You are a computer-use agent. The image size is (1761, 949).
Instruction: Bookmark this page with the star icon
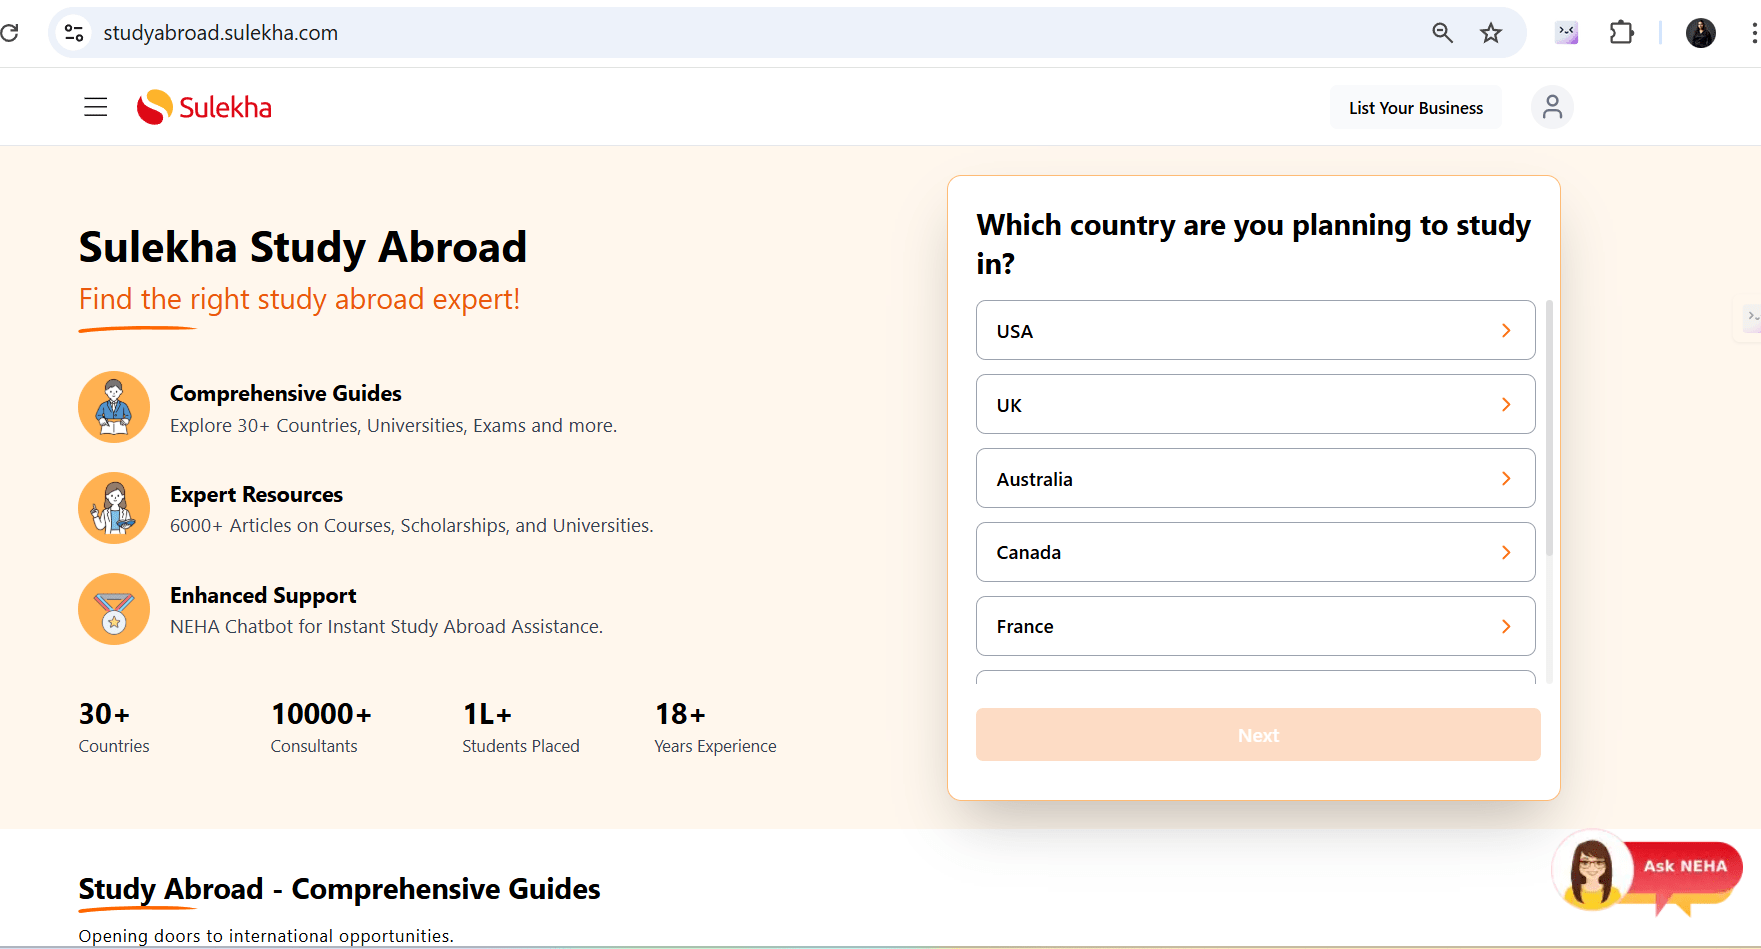point(1491,33)
